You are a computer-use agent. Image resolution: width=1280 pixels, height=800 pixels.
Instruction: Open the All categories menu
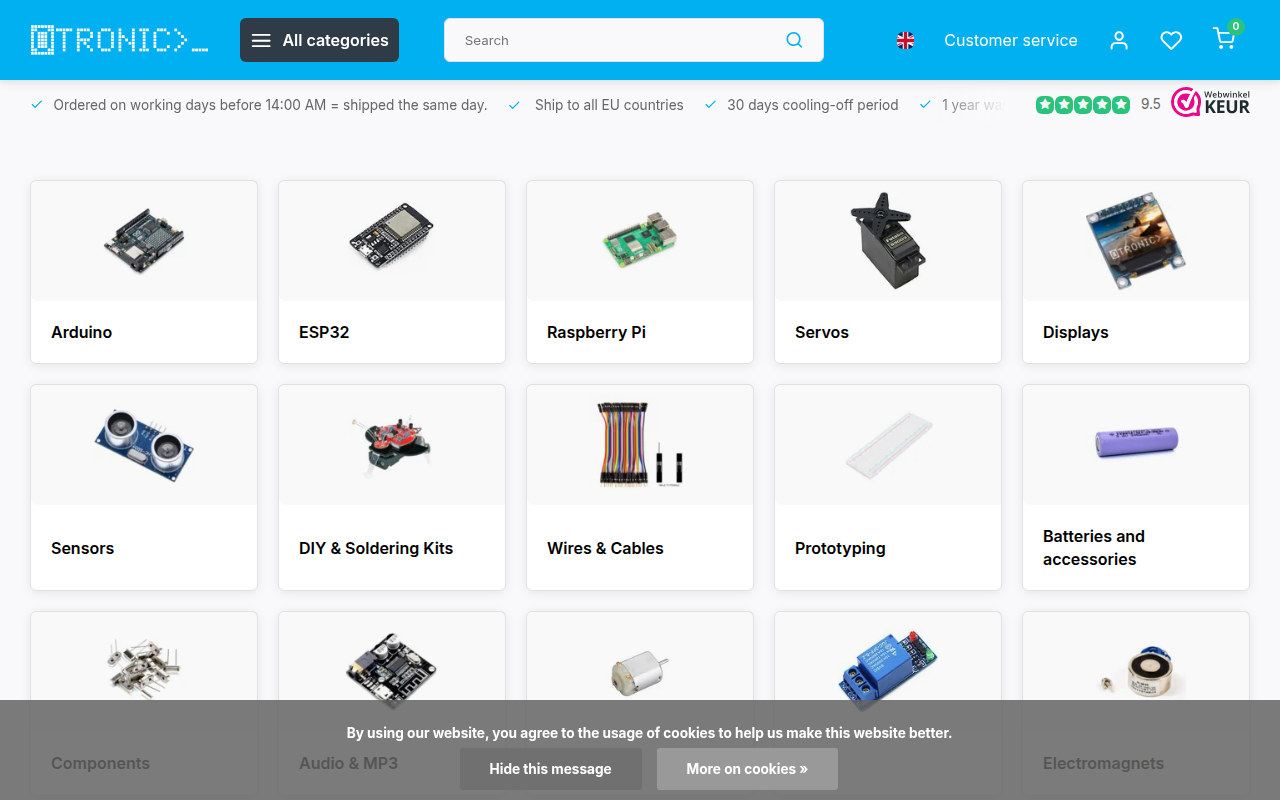pos(319,40)
